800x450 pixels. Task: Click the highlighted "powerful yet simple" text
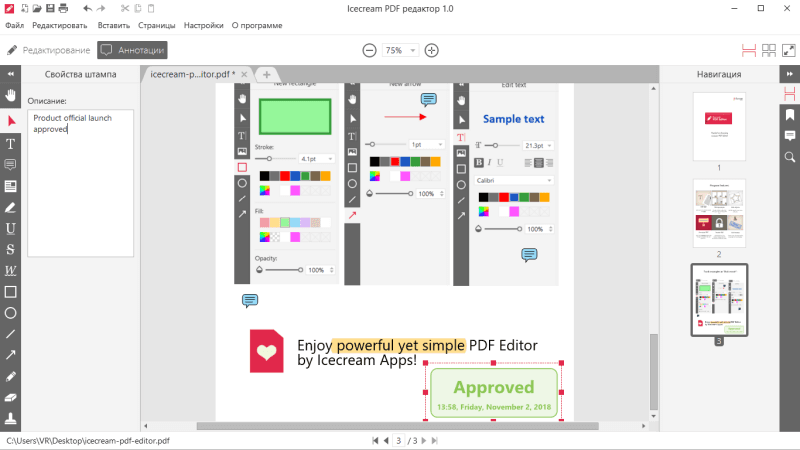coord(398,345)
